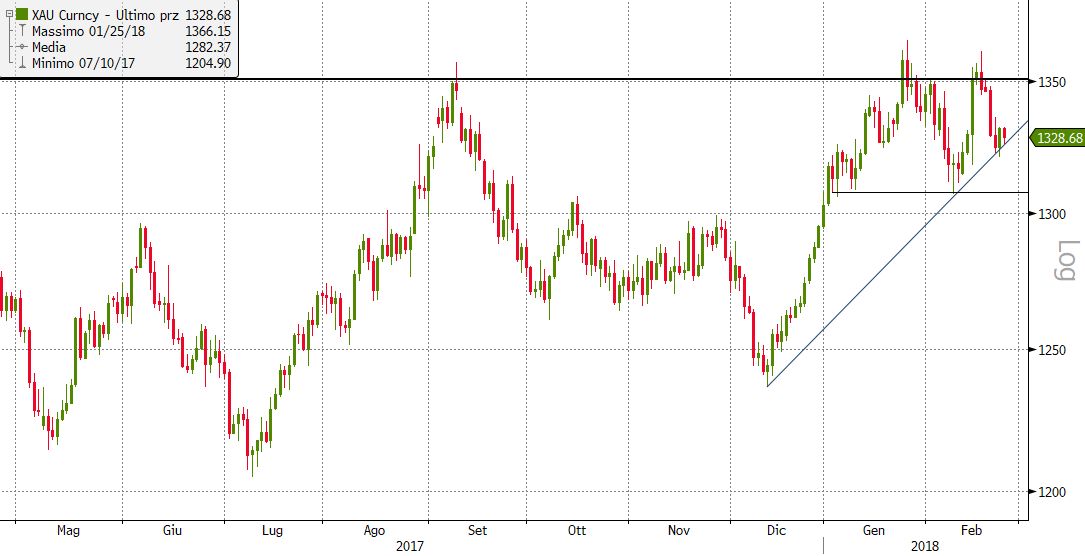
Task: Click the legend last price 1328.68
Action: [208, 15]
